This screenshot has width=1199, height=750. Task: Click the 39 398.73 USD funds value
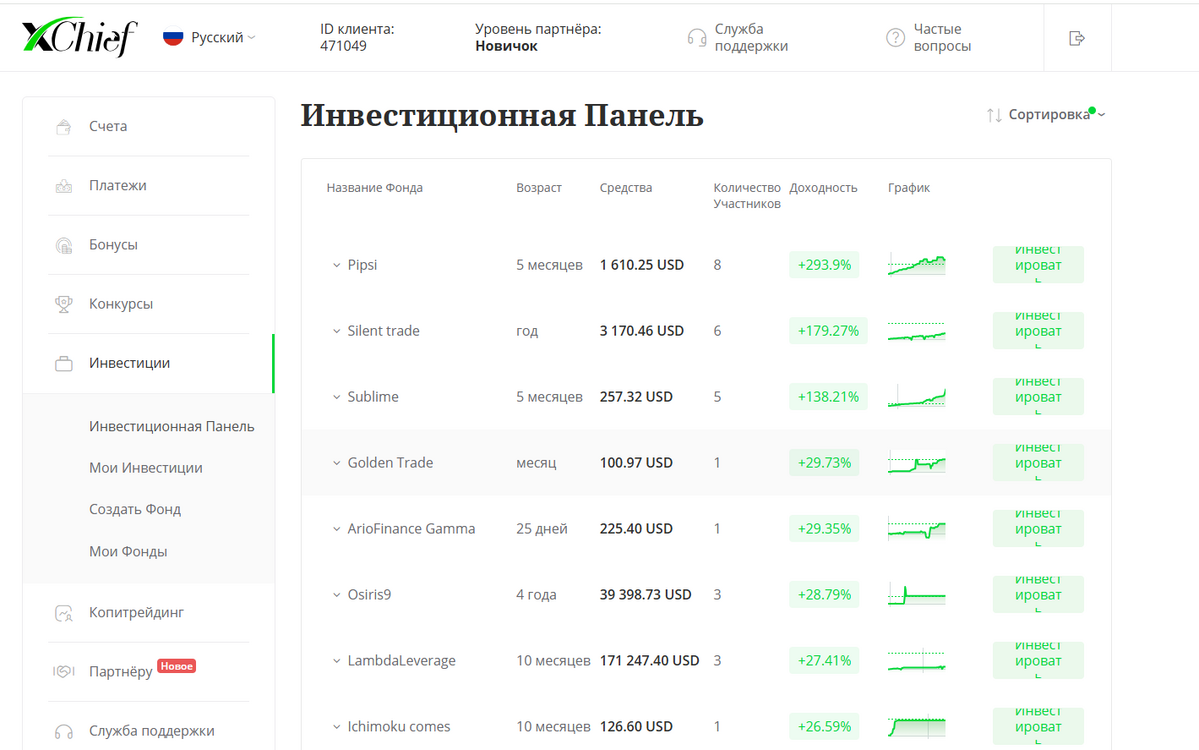[x=645, y=595]
